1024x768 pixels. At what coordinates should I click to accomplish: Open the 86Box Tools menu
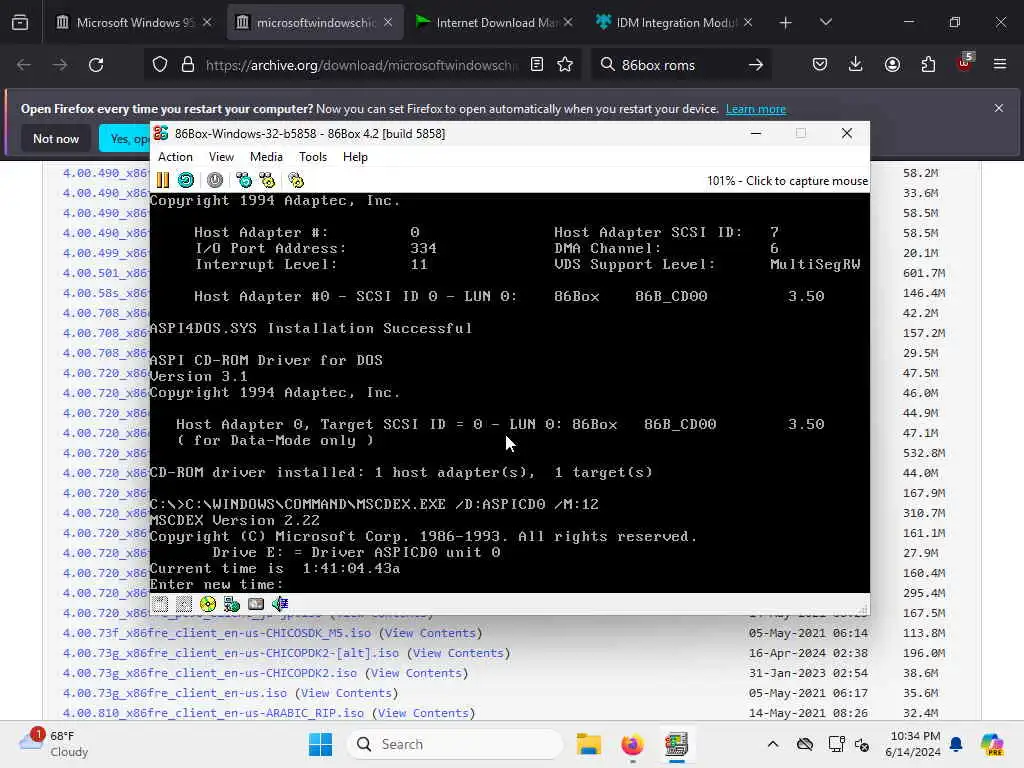313,157
